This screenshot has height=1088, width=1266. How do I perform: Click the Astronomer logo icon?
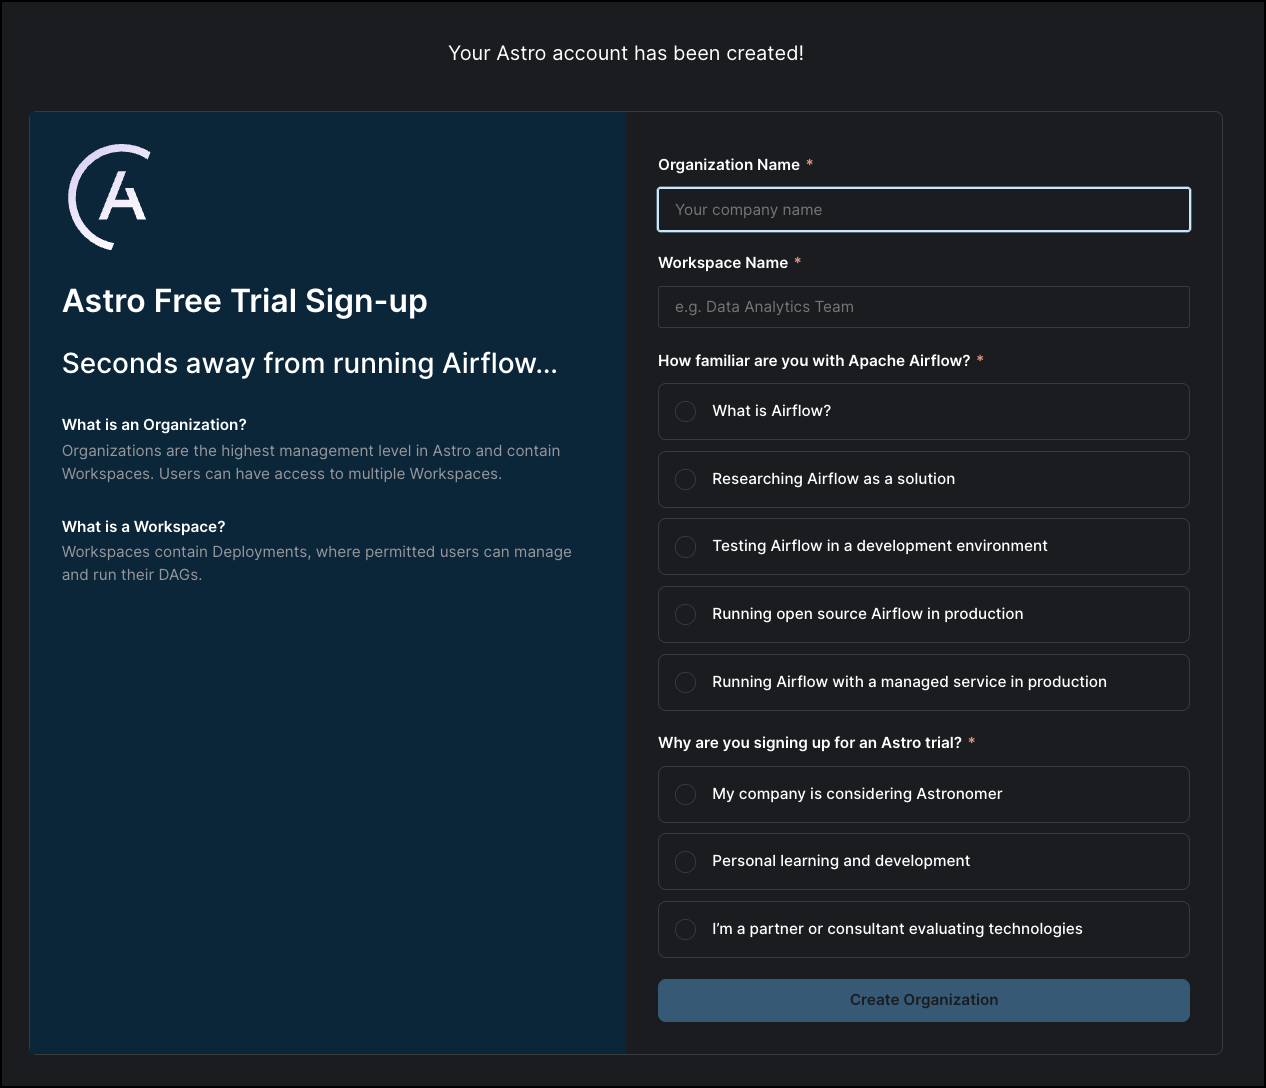[x=108, y=196]
